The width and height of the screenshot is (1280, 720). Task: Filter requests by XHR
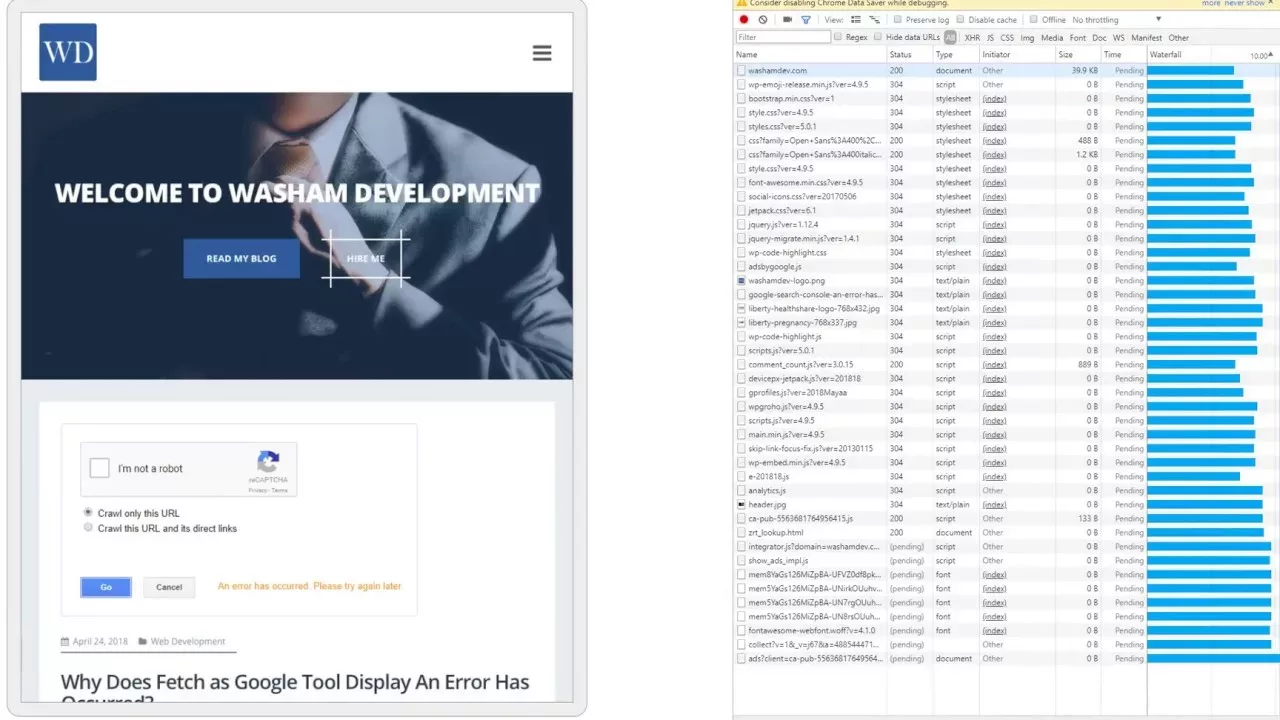point(972,38)
